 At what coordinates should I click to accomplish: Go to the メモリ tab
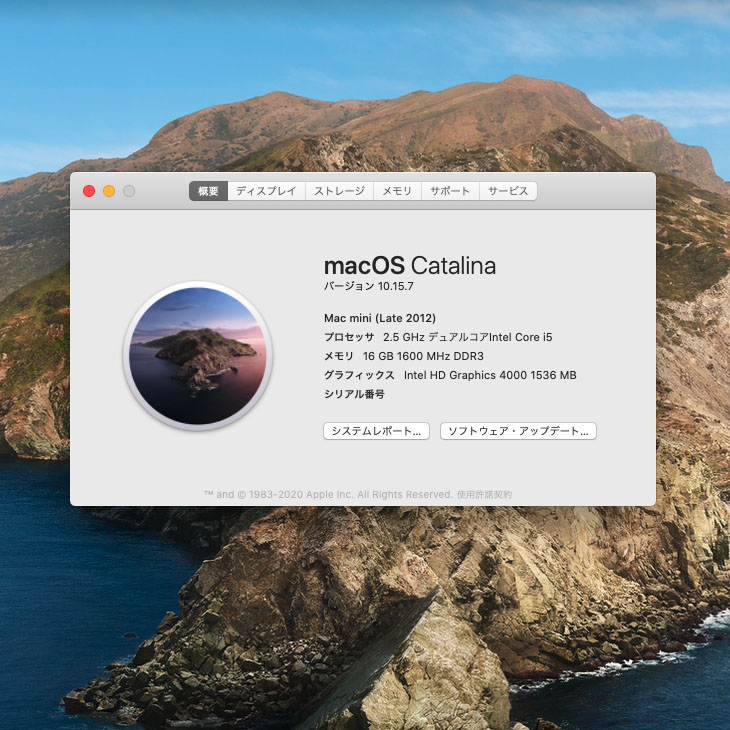point(398,191)
